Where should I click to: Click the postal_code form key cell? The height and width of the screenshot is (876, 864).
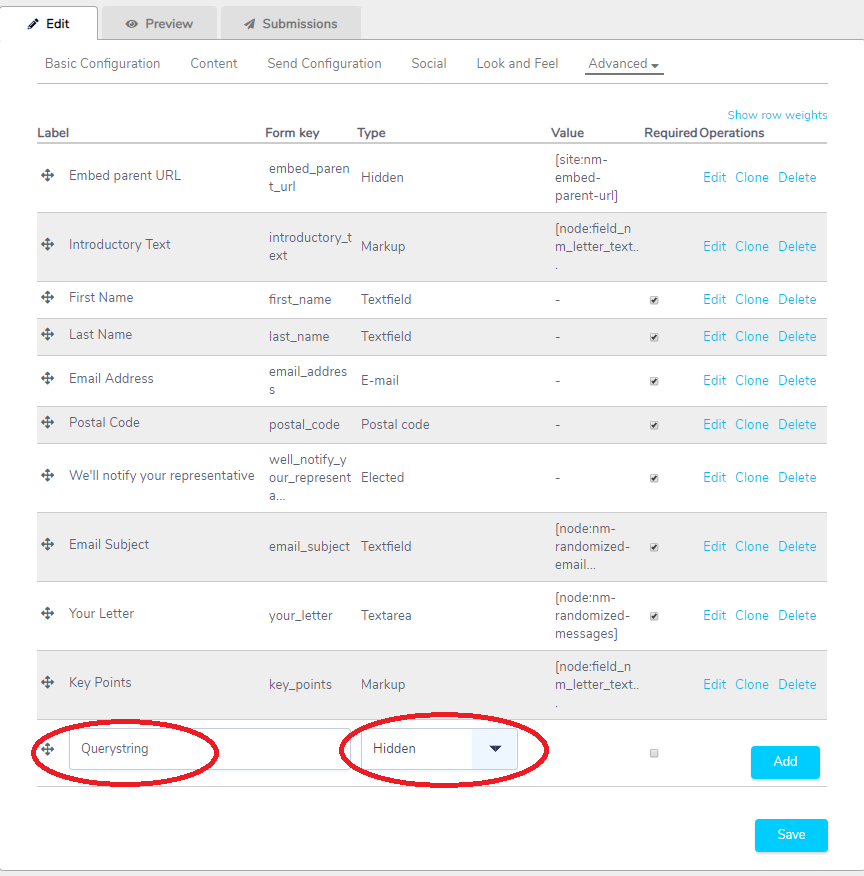[304, 425]
